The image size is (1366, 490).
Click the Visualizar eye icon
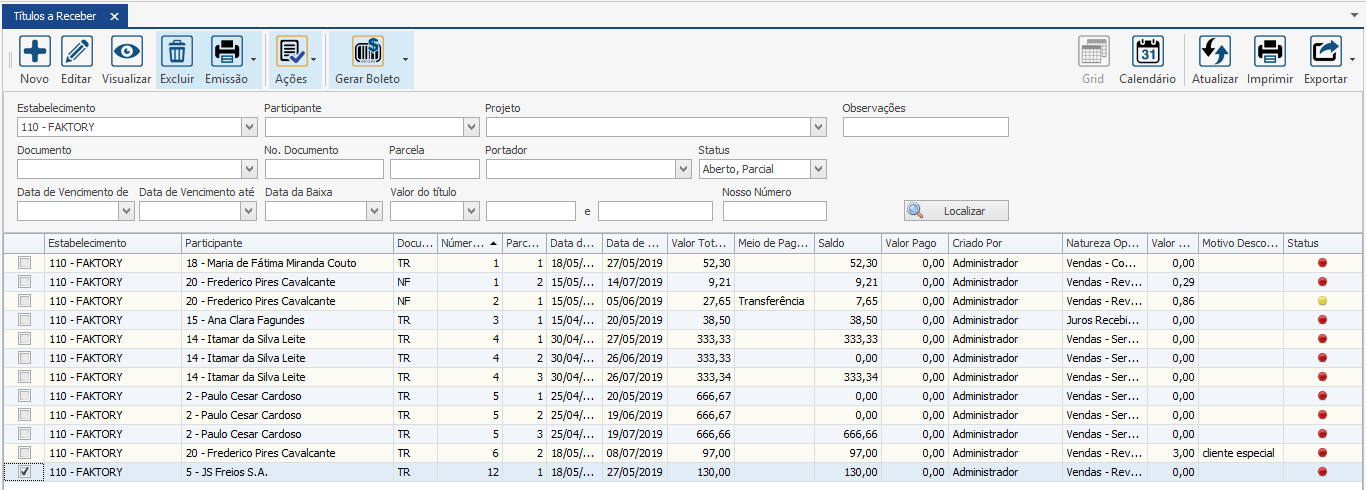point(127,52)
